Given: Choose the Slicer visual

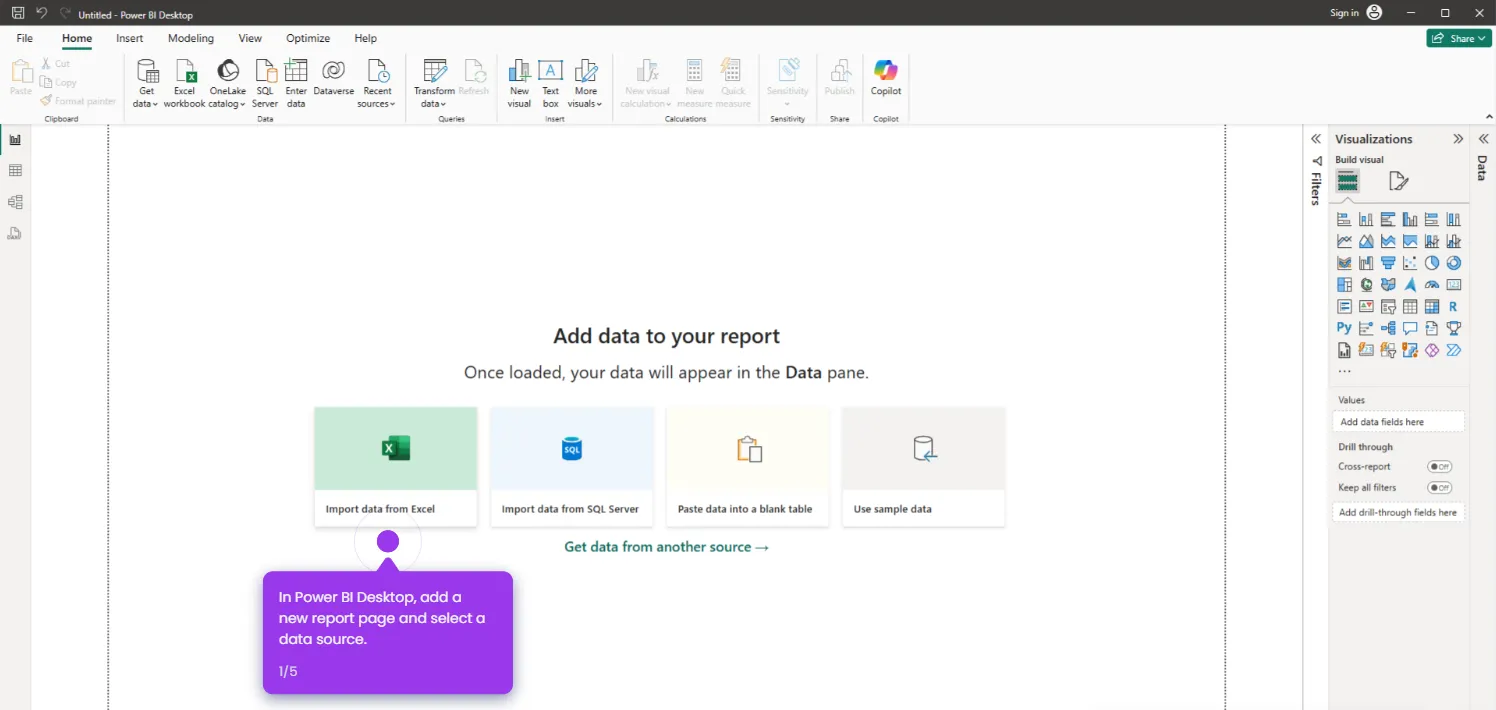Looking at the screenshot, I should point(1388,307).
